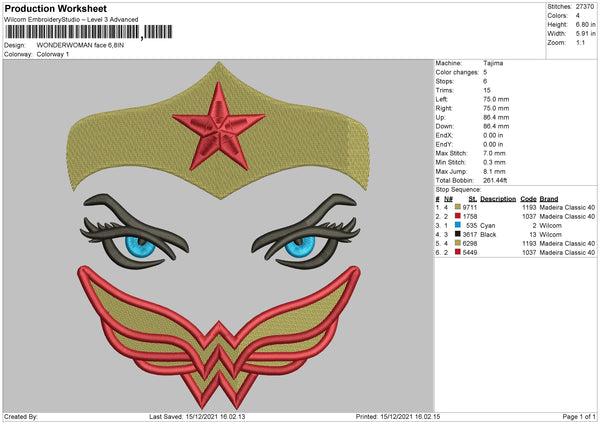Screen dimensions: 600x424
Task: Click the Wilcom brand in the Cyan row
Action: coord(550,226)
